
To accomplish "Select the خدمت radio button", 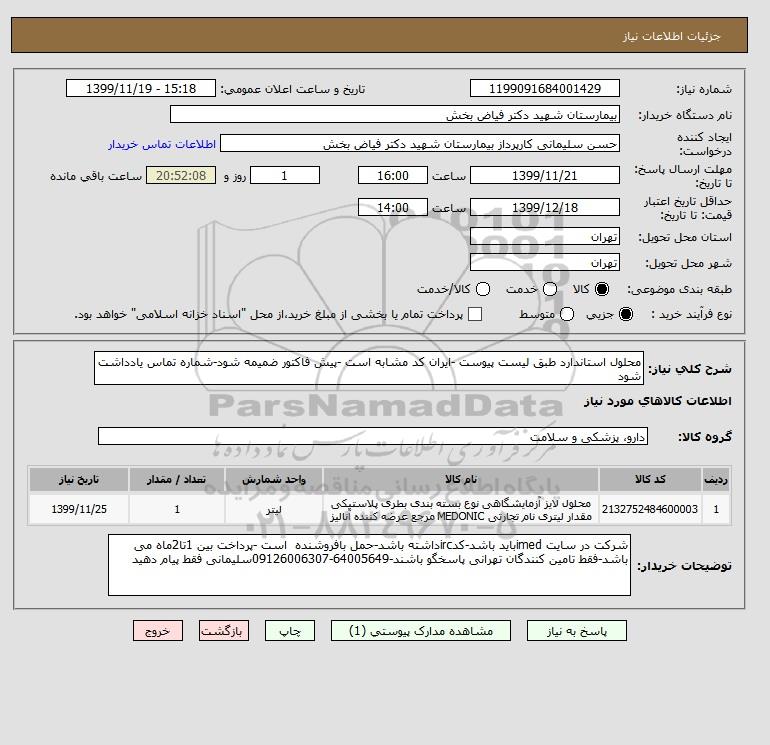I will [550, 289].
